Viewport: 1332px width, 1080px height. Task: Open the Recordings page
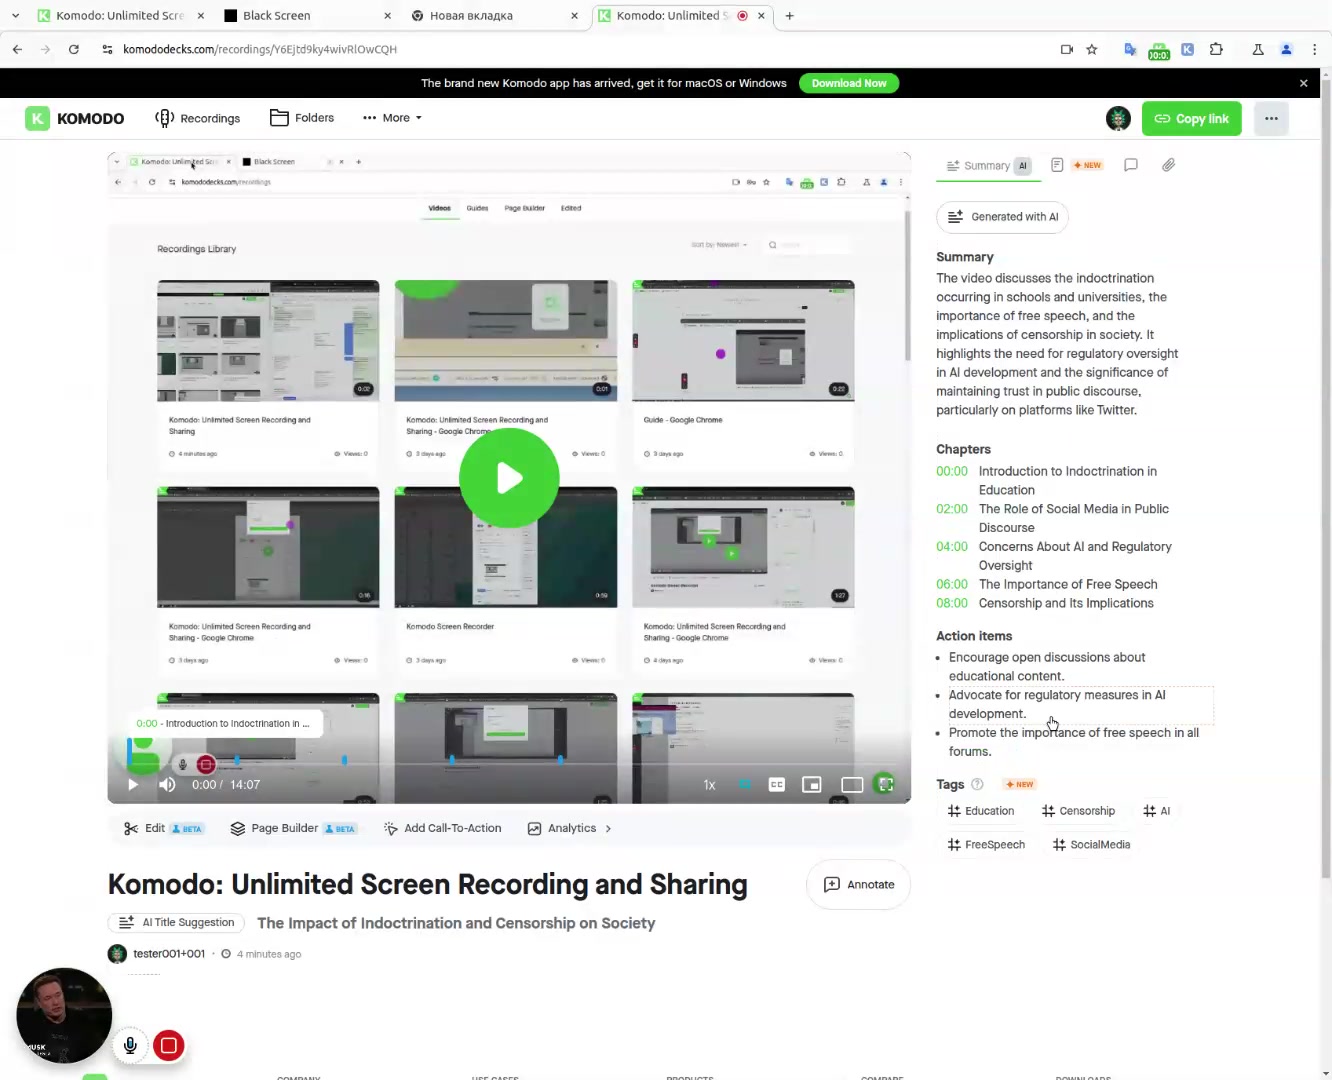(198, 118)
